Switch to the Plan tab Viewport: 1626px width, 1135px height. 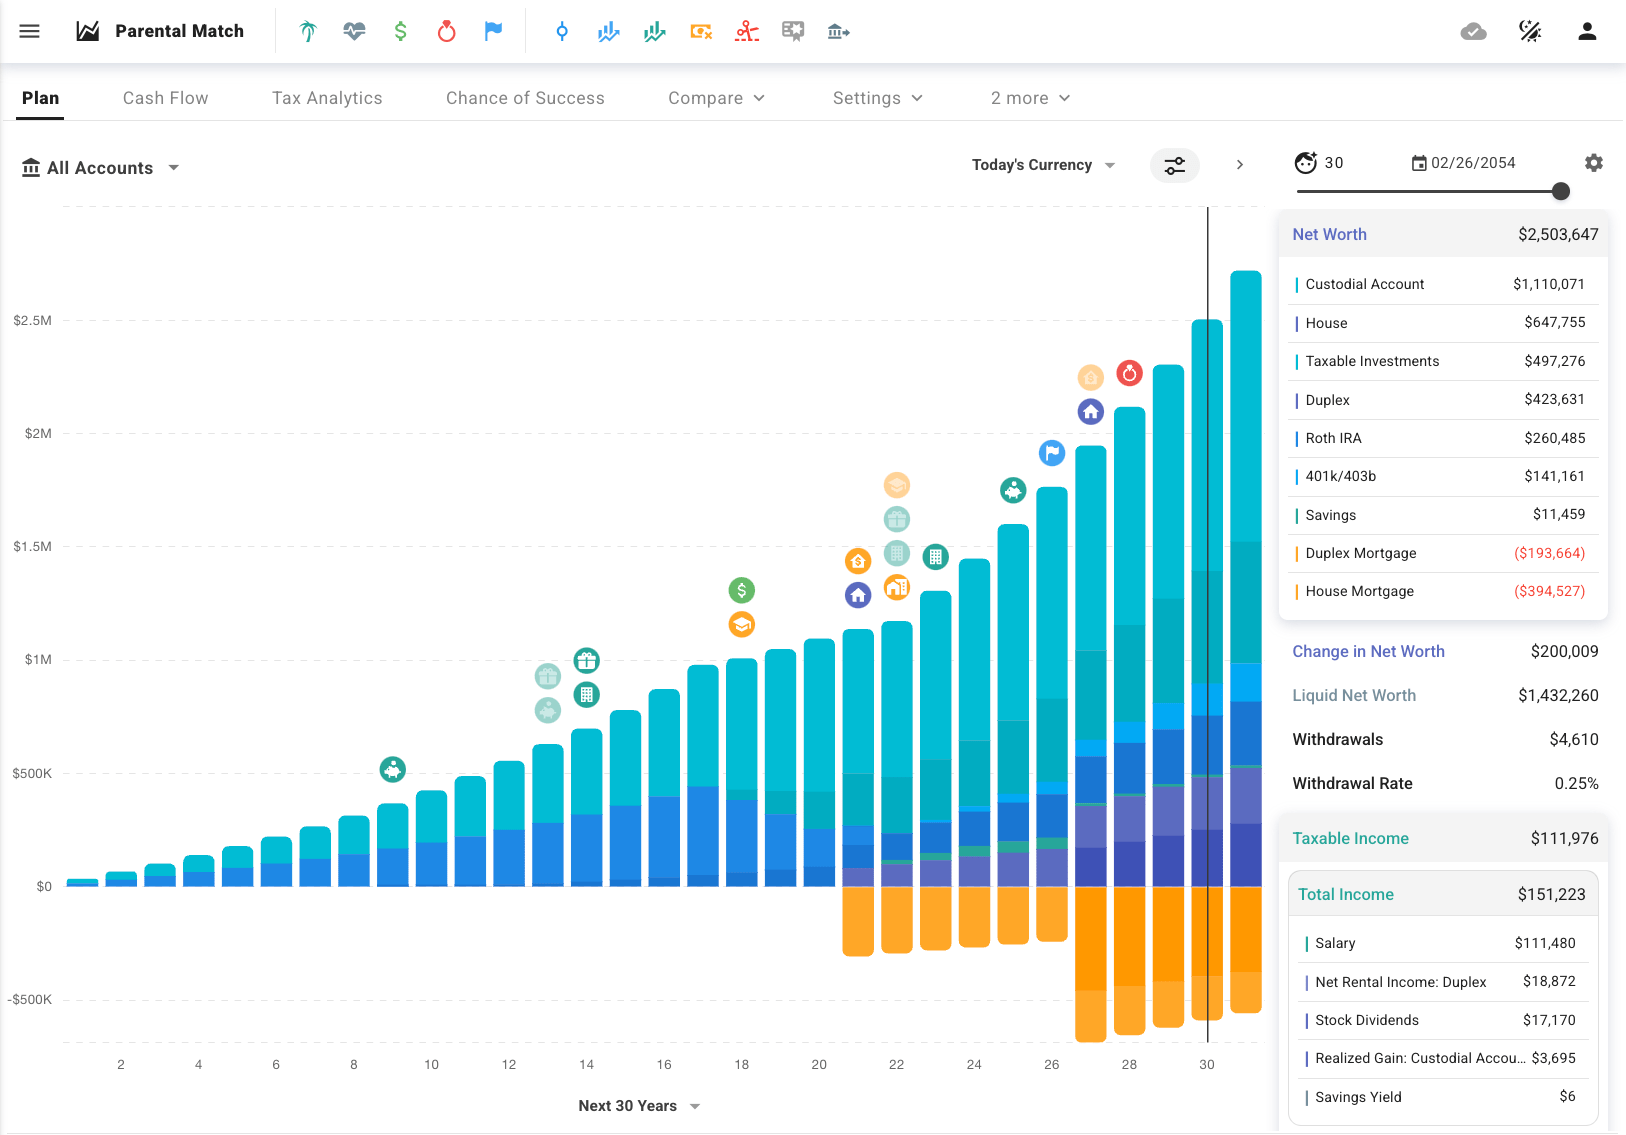tap(40, 98)
